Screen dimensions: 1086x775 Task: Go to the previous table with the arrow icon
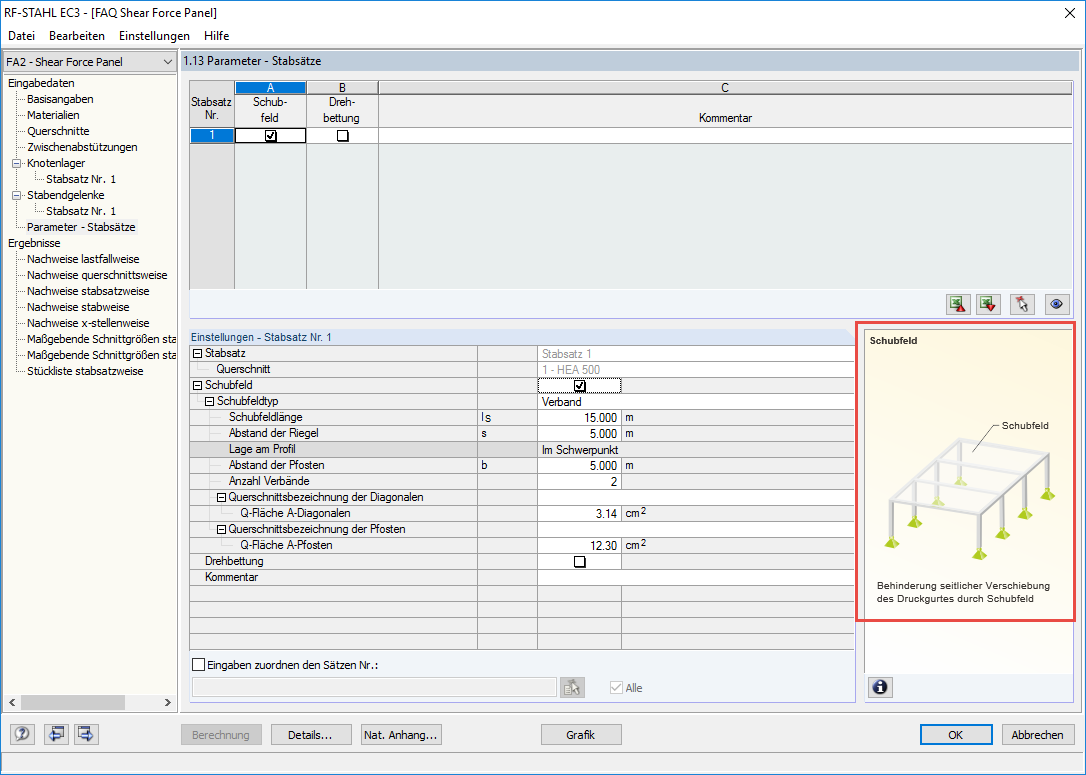pos(55,734)
